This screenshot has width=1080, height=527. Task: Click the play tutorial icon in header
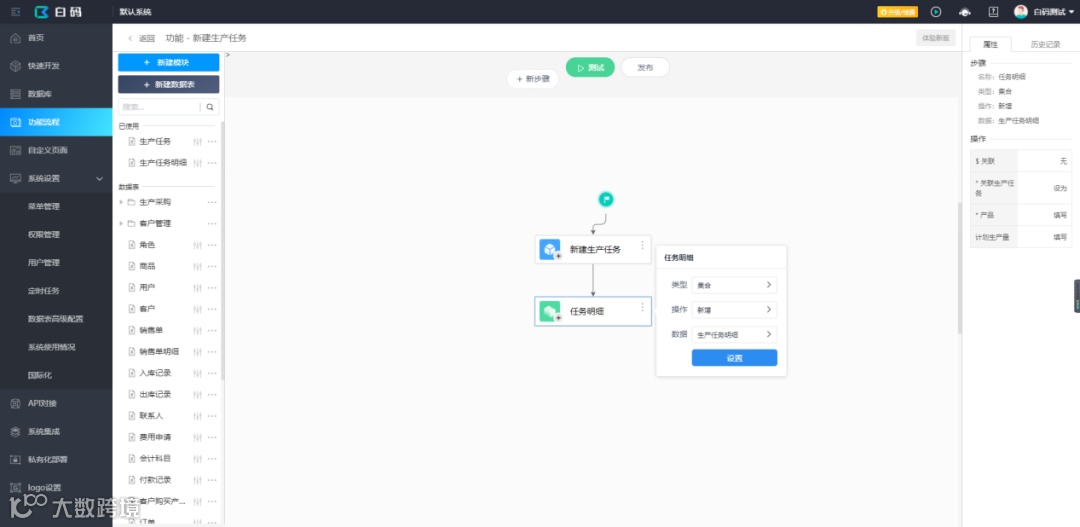[x=936, y=12]
